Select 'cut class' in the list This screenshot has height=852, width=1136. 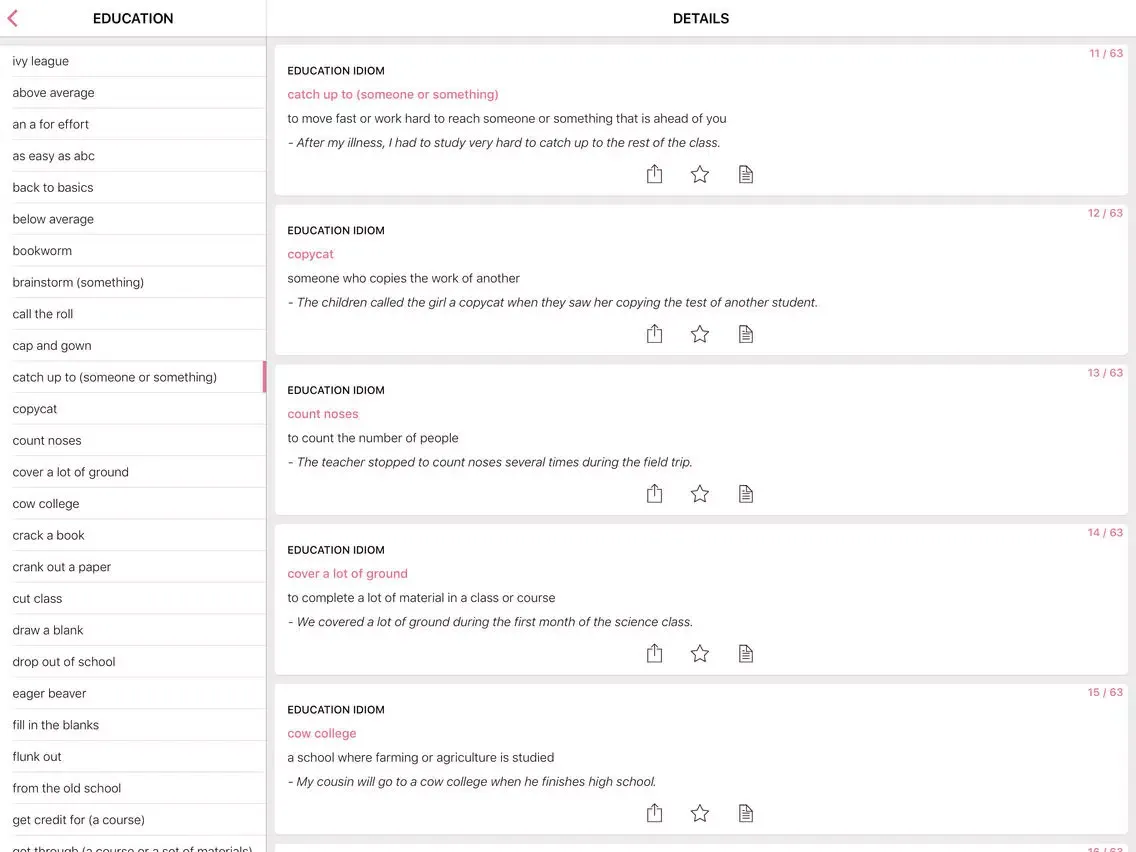[x=133, y=598]
